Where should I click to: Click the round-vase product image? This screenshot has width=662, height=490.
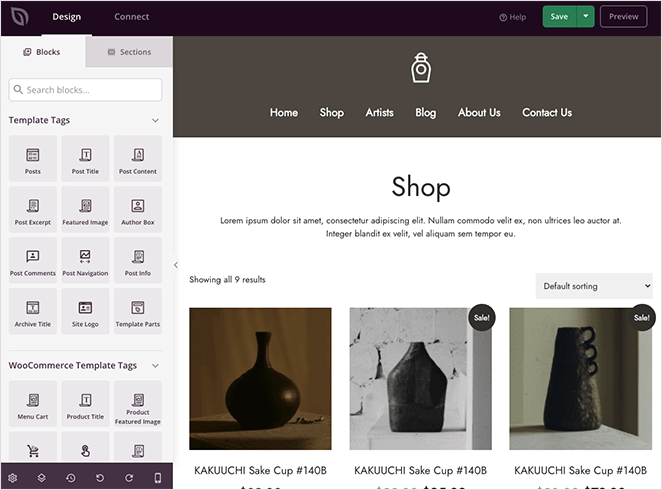(260, 379)
